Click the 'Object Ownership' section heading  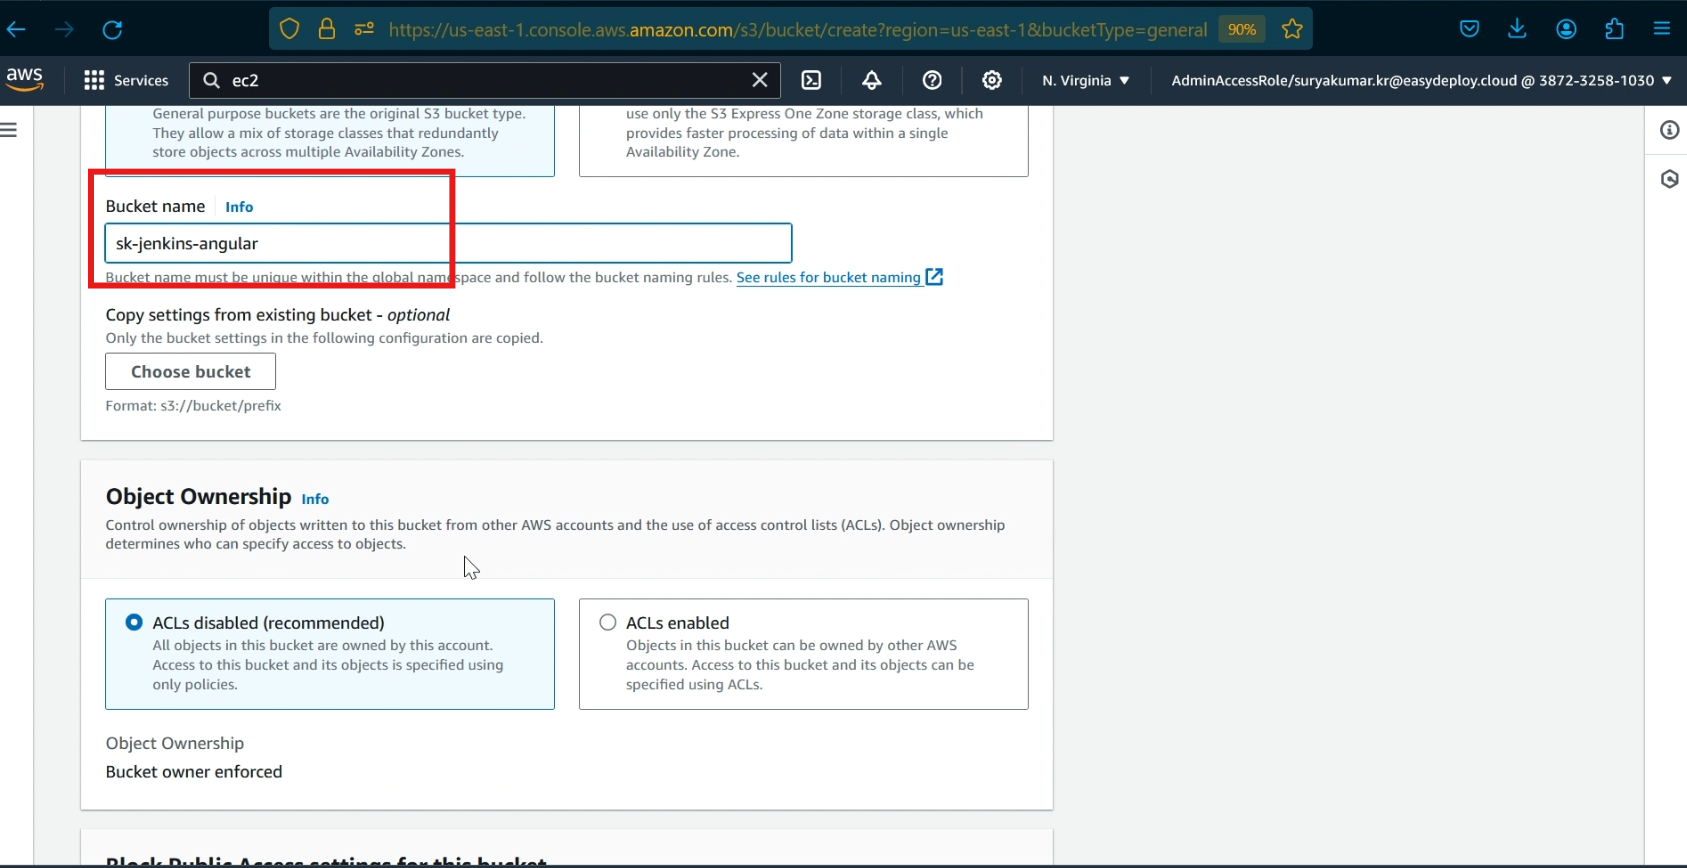pyautogui.click(x=198, y=496)
